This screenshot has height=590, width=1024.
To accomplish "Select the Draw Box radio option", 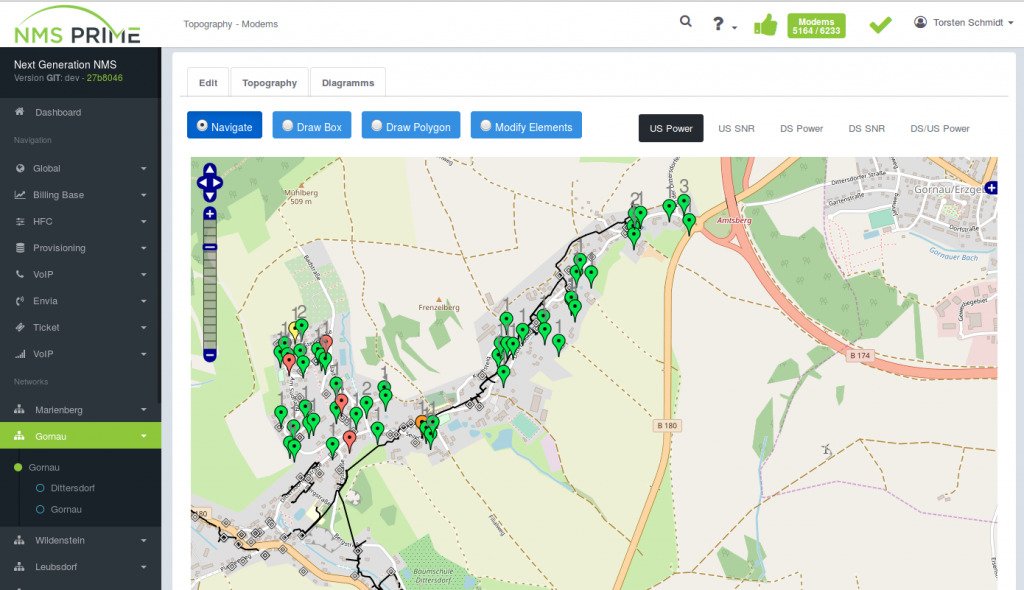I will tap(287, 125).
